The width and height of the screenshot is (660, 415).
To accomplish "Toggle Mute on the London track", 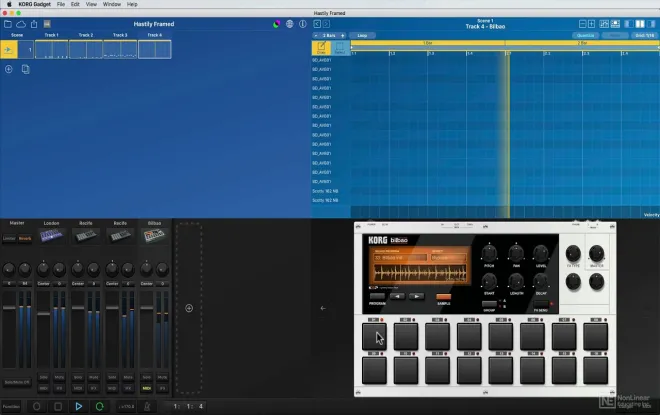I will point(59,378).
